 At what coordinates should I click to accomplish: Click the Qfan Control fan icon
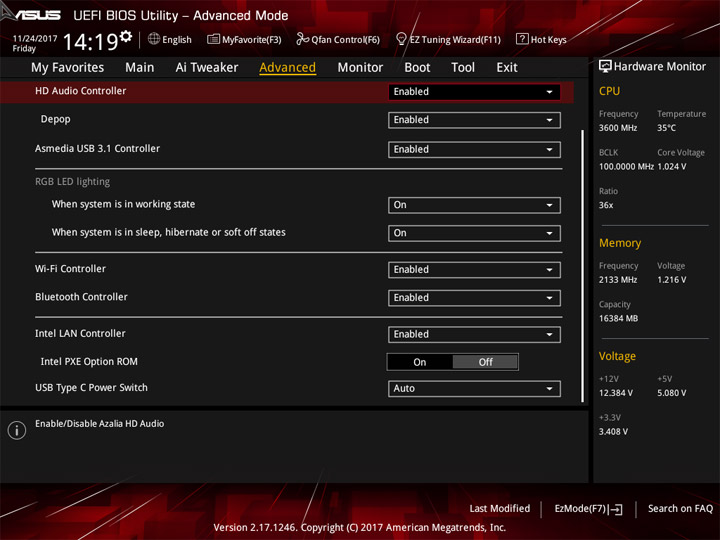tap(302, 39)
